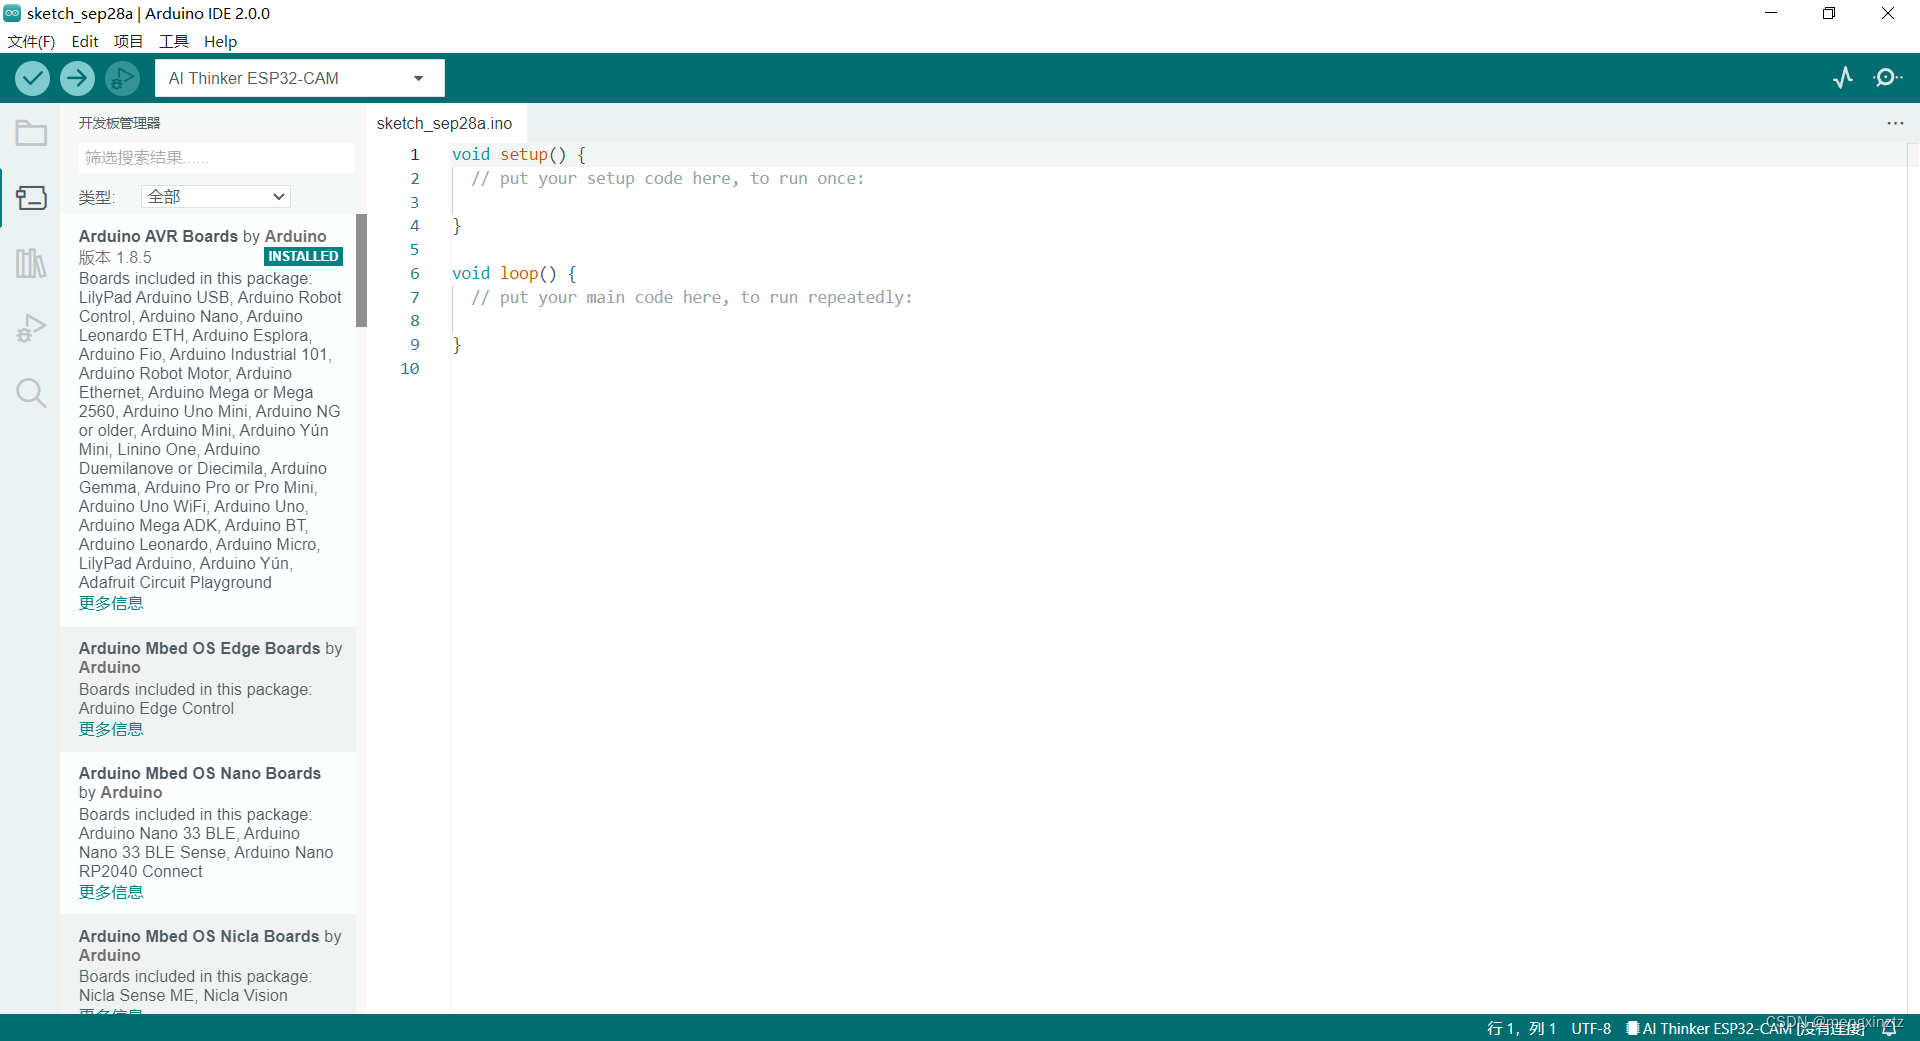Click the AI Thinker ESP32-CAM status bar entry
Image resolution: width=1920 pixels, height=1041 pixels.
click(1745, 1028)
